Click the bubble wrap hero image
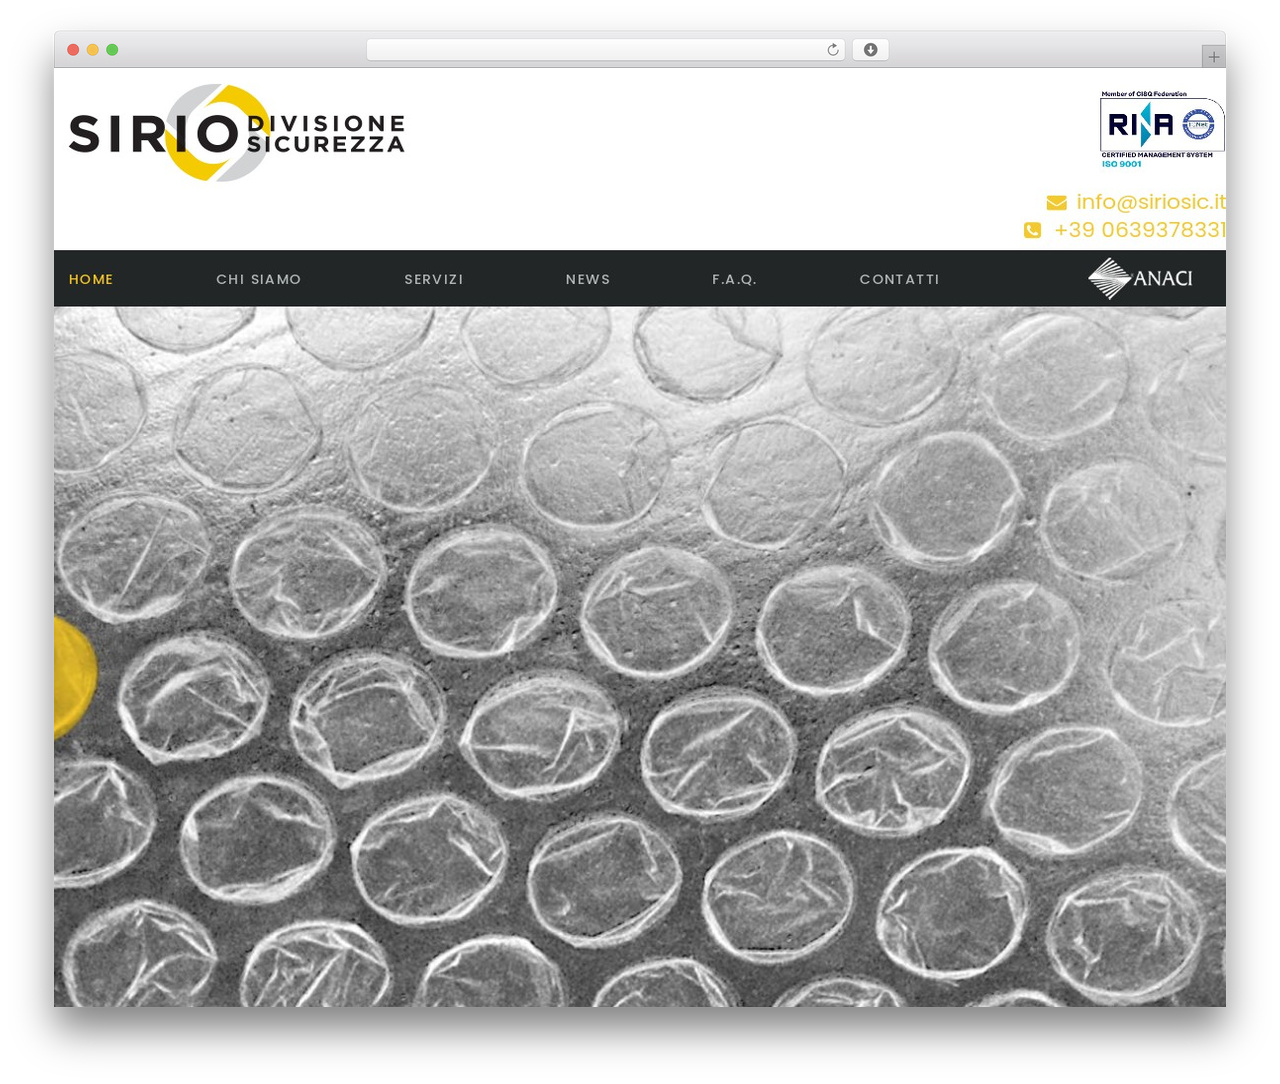Image resolution: width=1280 pixels, height=1084 pixels. coord(640,656)
